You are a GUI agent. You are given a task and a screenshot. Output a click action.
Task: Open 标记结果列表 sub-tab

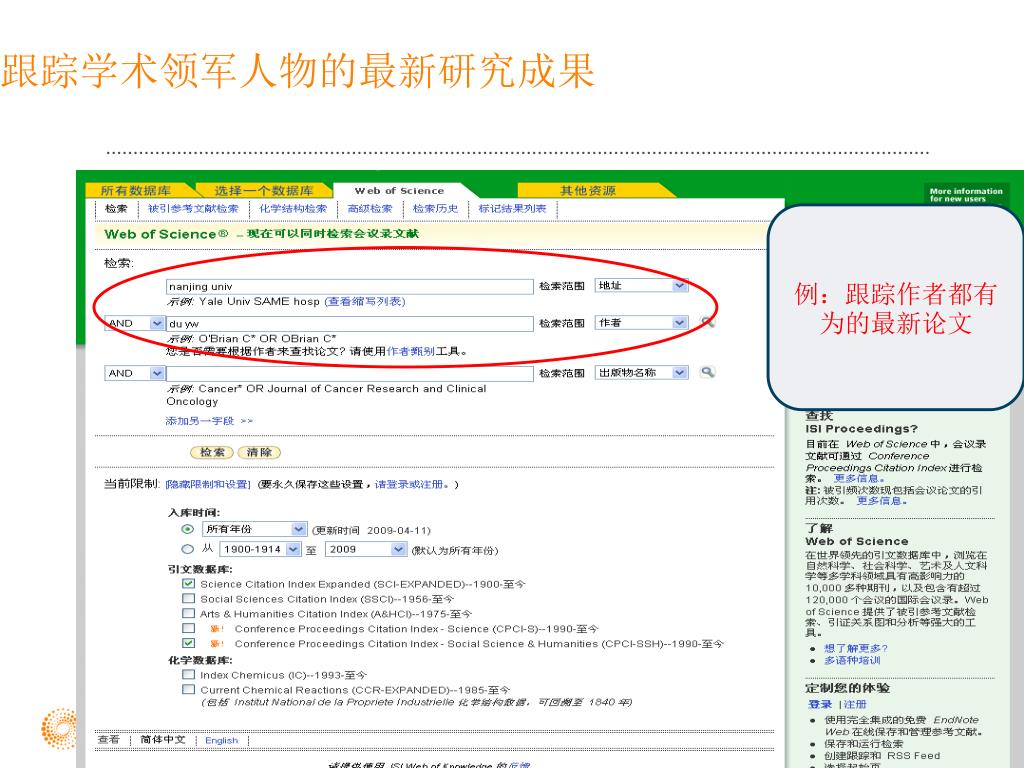pyautogui.click(x=512, y=208)
